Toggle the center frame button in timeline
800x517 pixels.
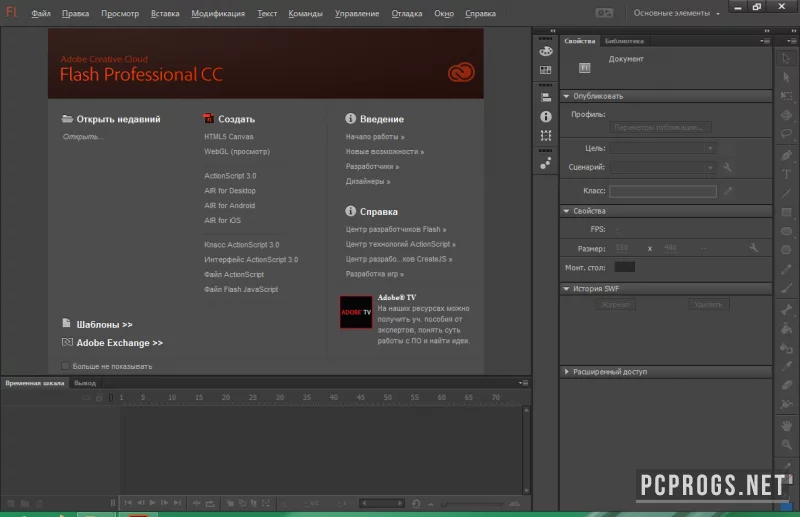196,503
